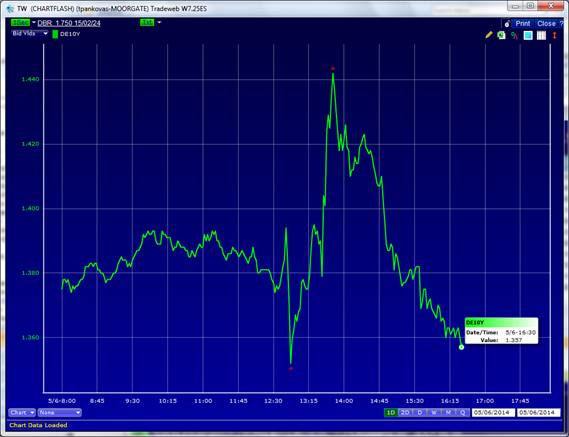Switch to the 2D time range
The image size is (569, 437).
coord(405,412)
